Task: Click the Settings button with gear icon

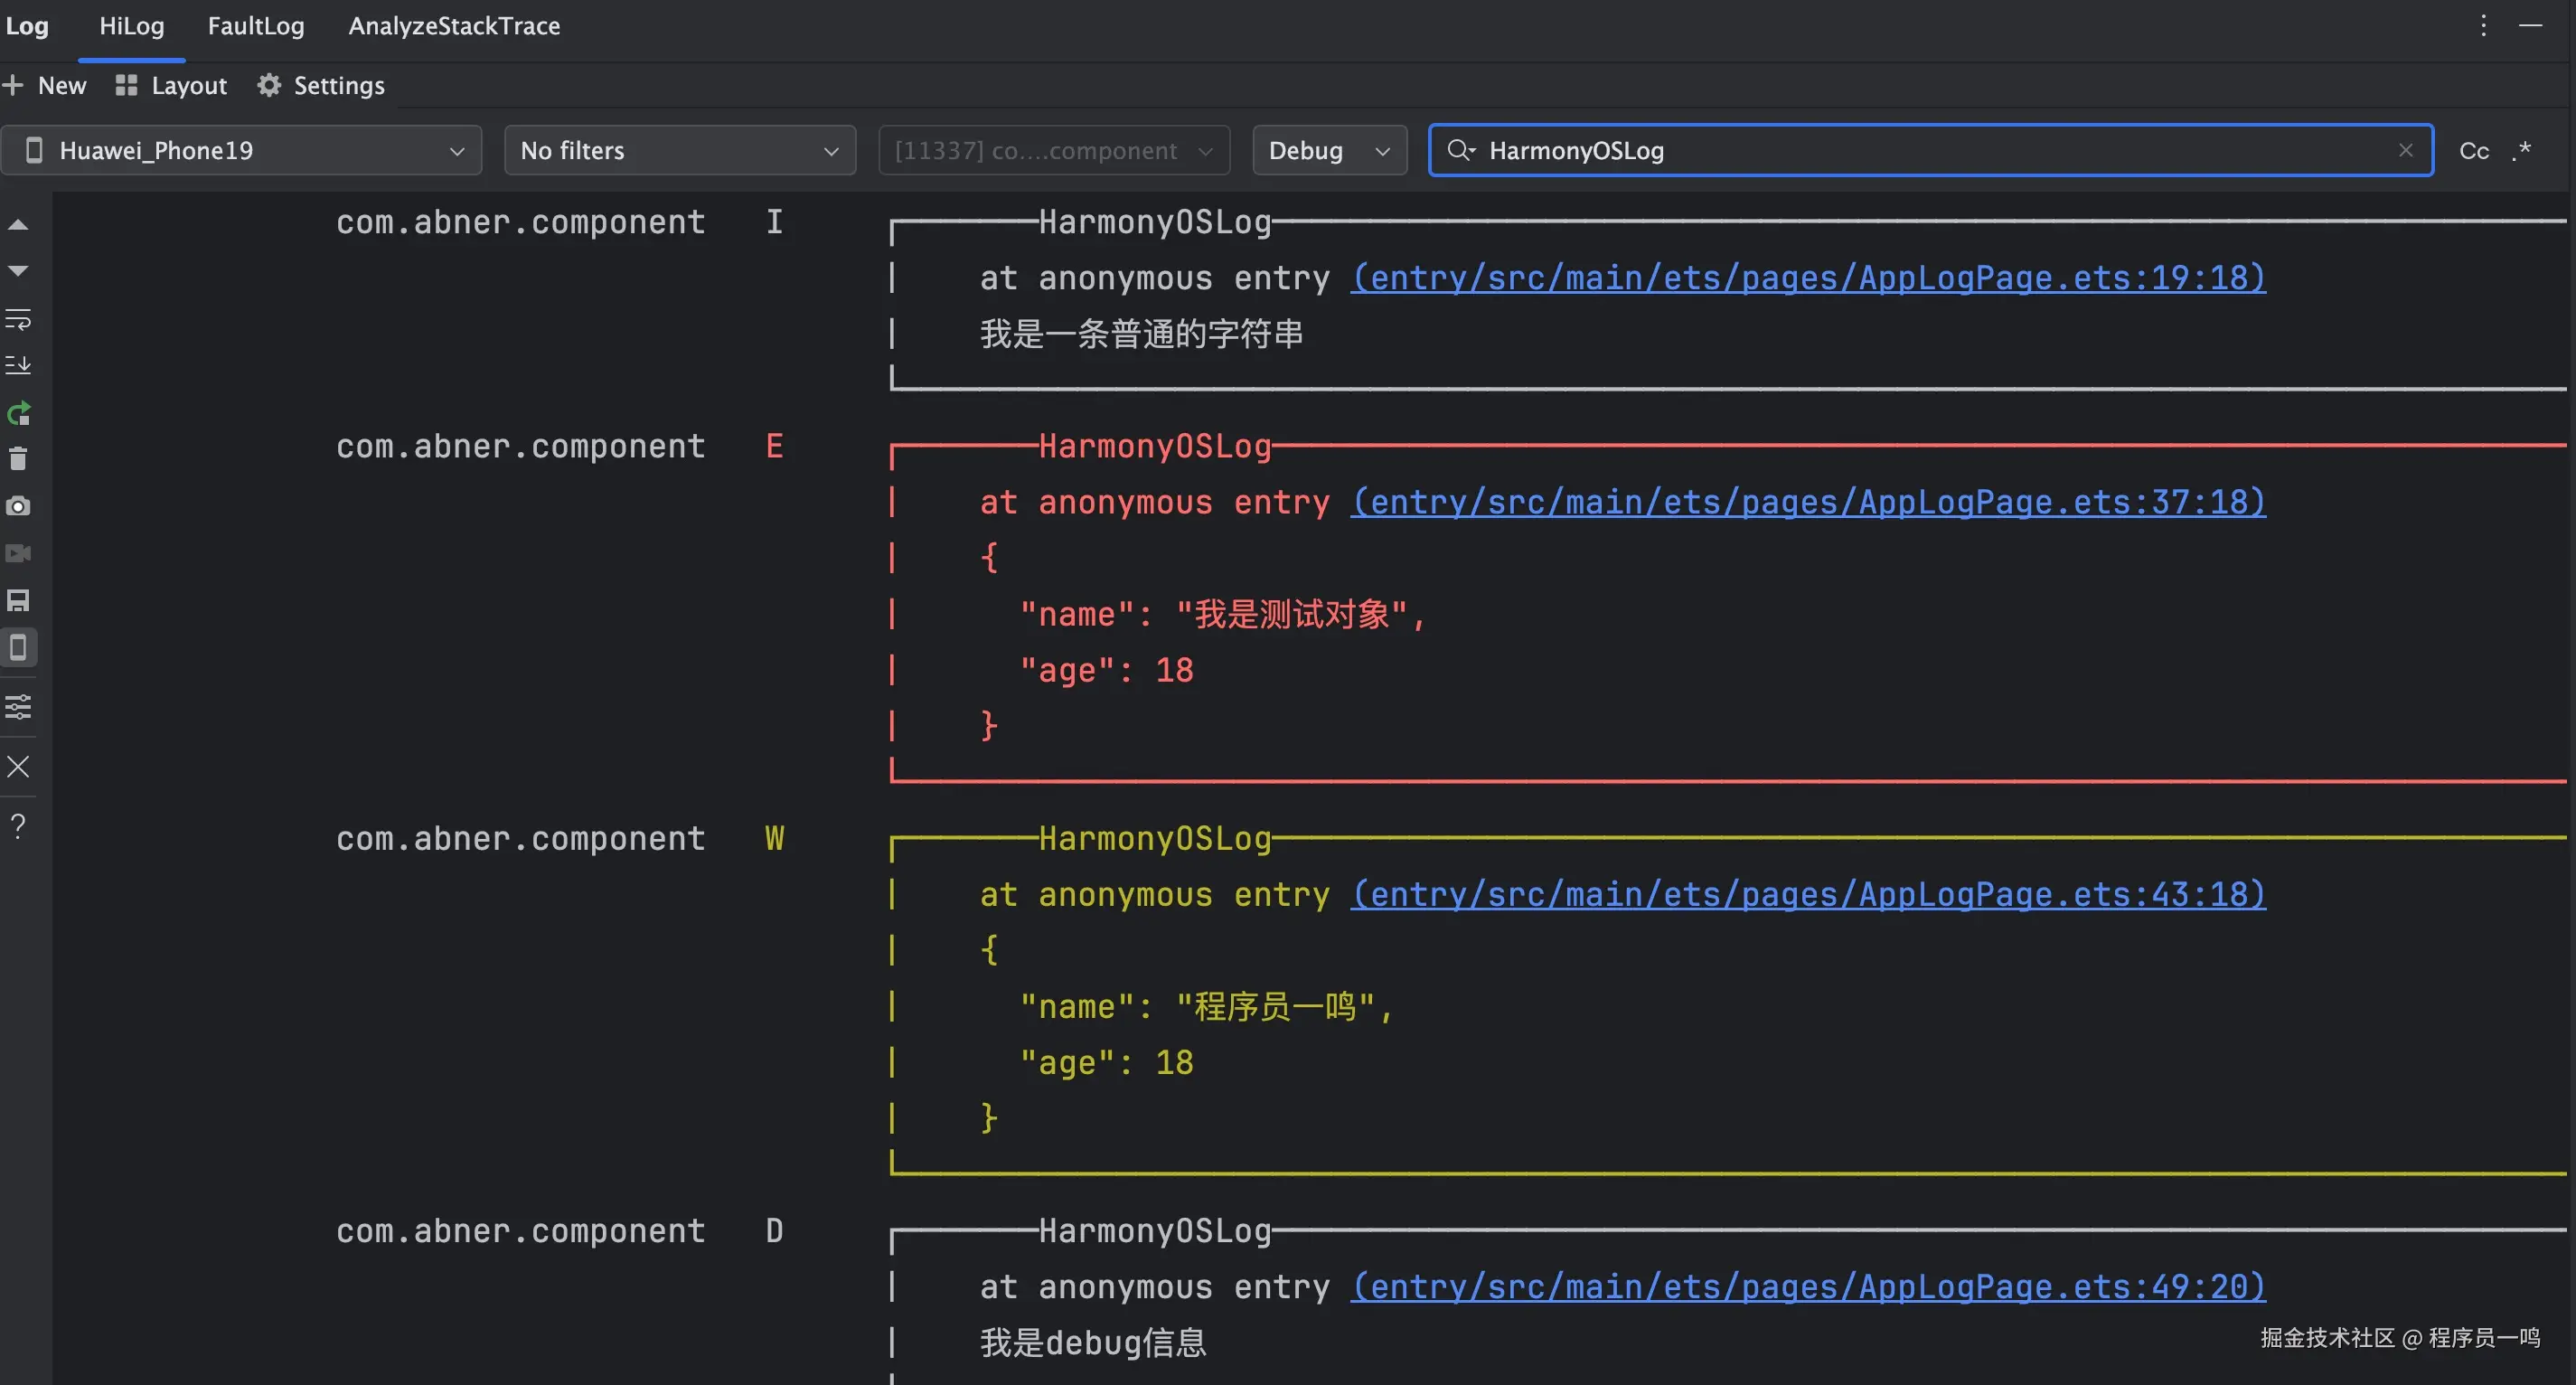Action: 321,86
